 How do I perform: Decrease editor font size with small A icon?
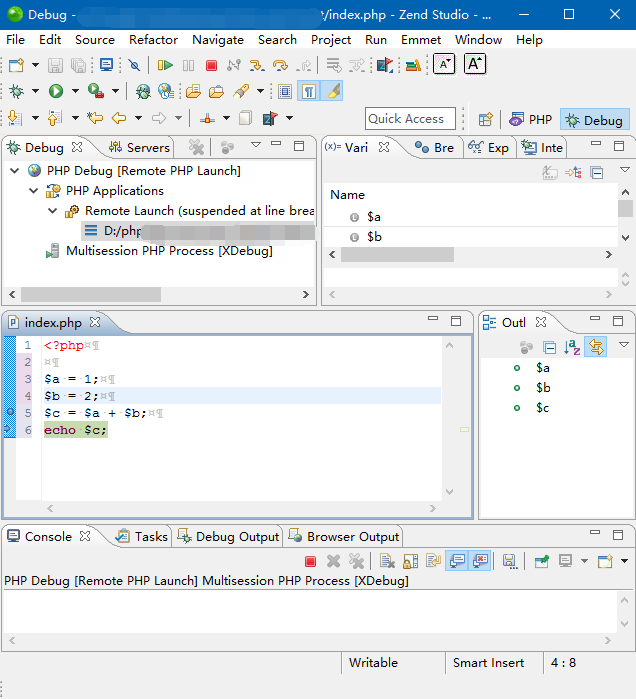tap(444, 65)
